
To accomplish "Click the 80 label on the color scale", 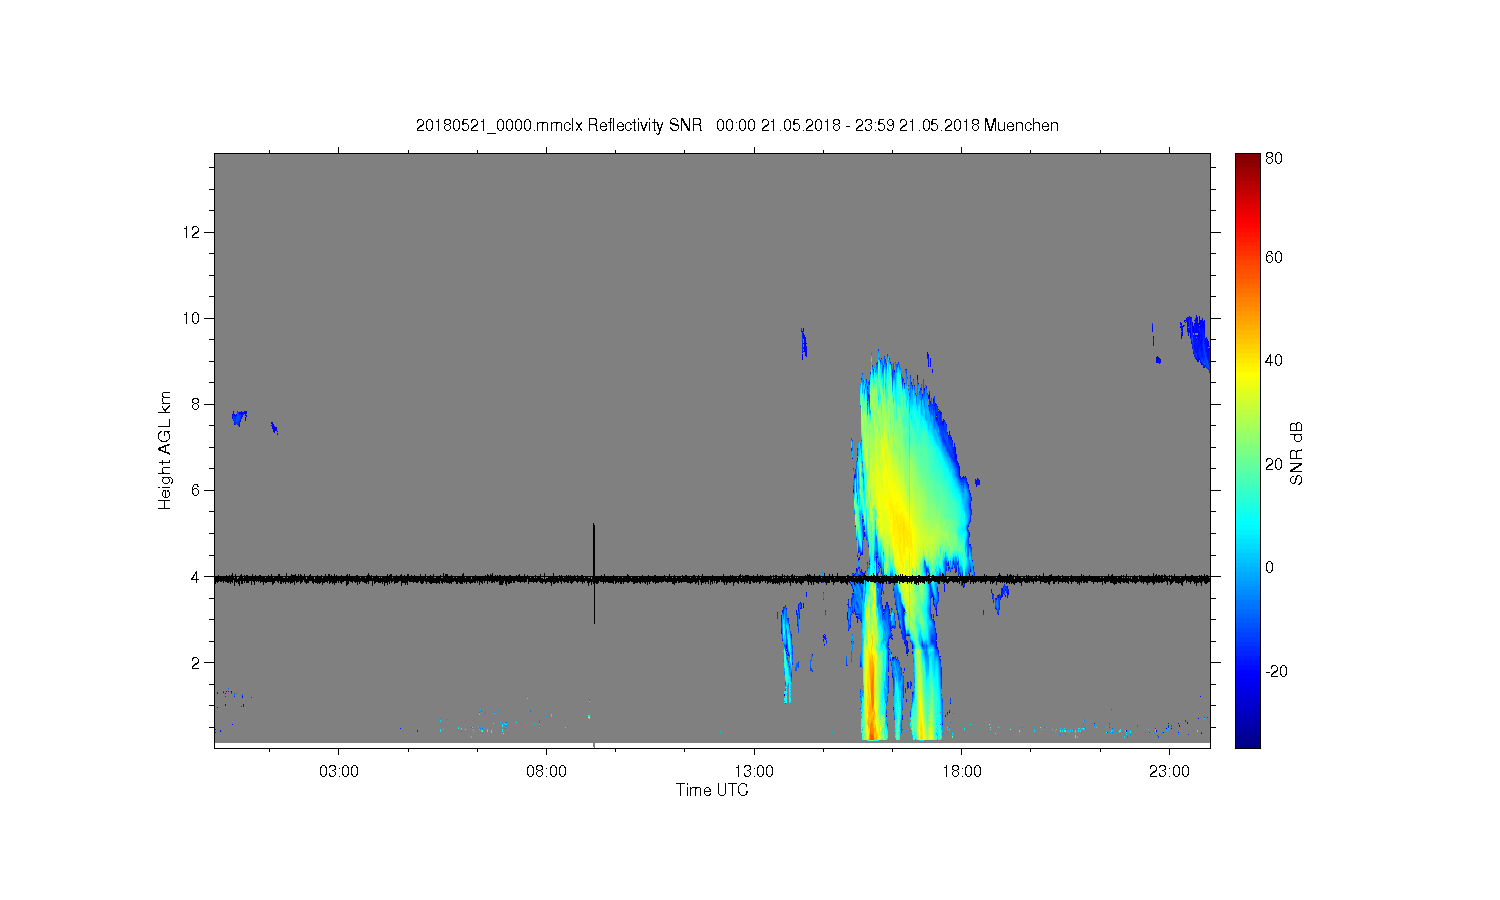I will [1274, 158].
